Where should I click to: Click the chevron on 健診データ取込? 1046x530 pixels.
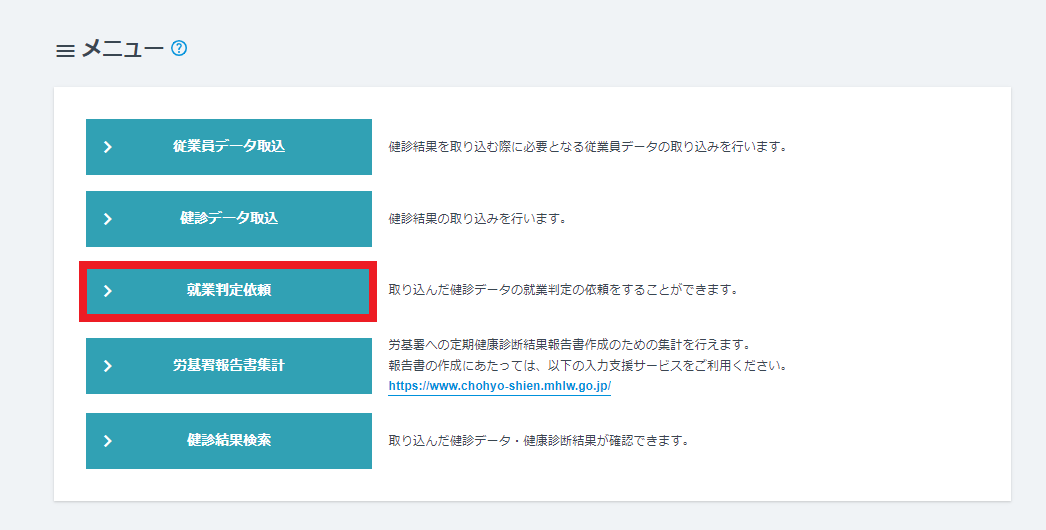point(108,219)
